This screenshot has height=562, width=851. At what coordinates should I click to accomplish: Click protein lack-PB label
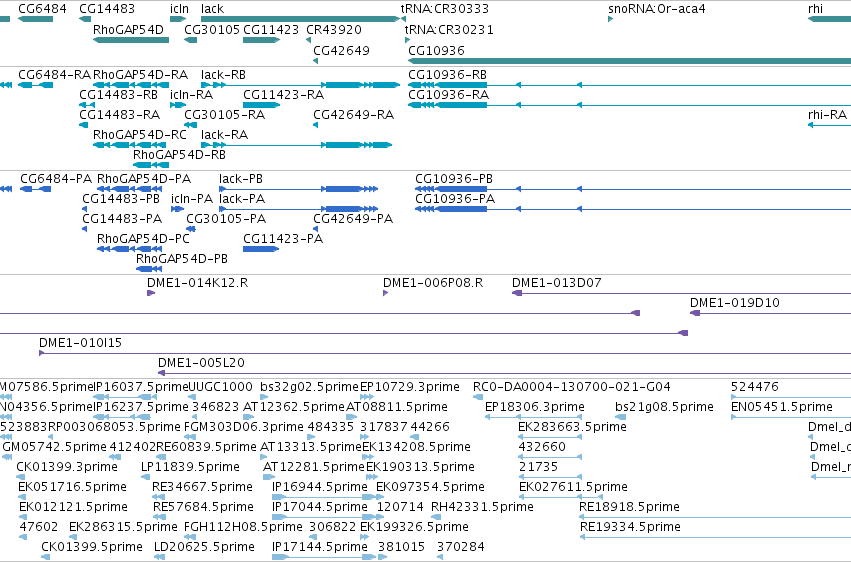coord(241,178)
